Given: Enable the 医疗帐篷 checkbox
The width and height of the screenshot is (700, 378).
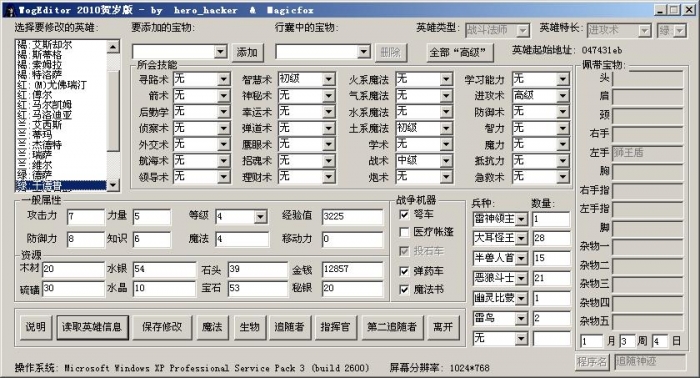Looking at the screenshot, I should [x=404, y=232].
